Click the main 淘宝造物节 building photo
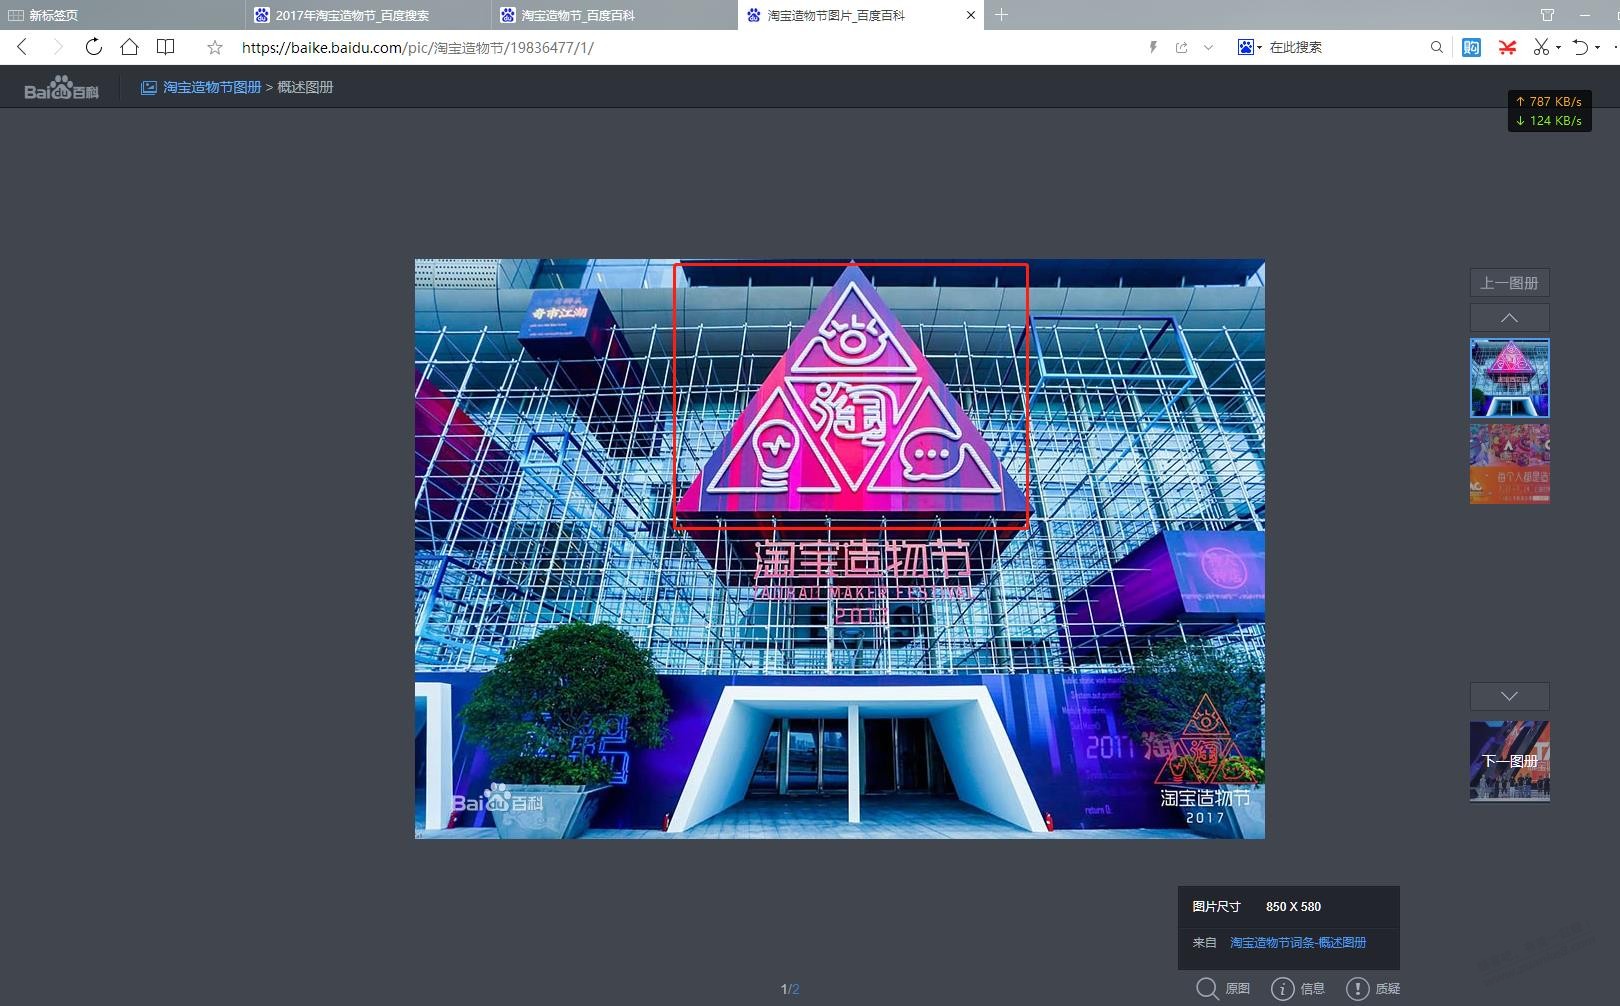The height and width of the screenshot is (1006, 1620). click(840, 549)
